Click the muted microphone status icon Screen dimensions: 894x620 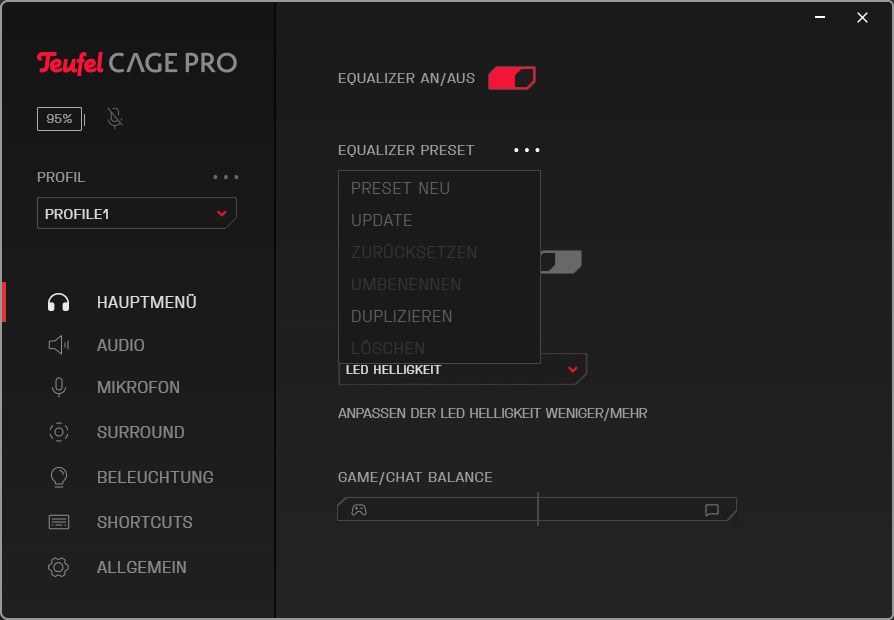coord(115,119)
